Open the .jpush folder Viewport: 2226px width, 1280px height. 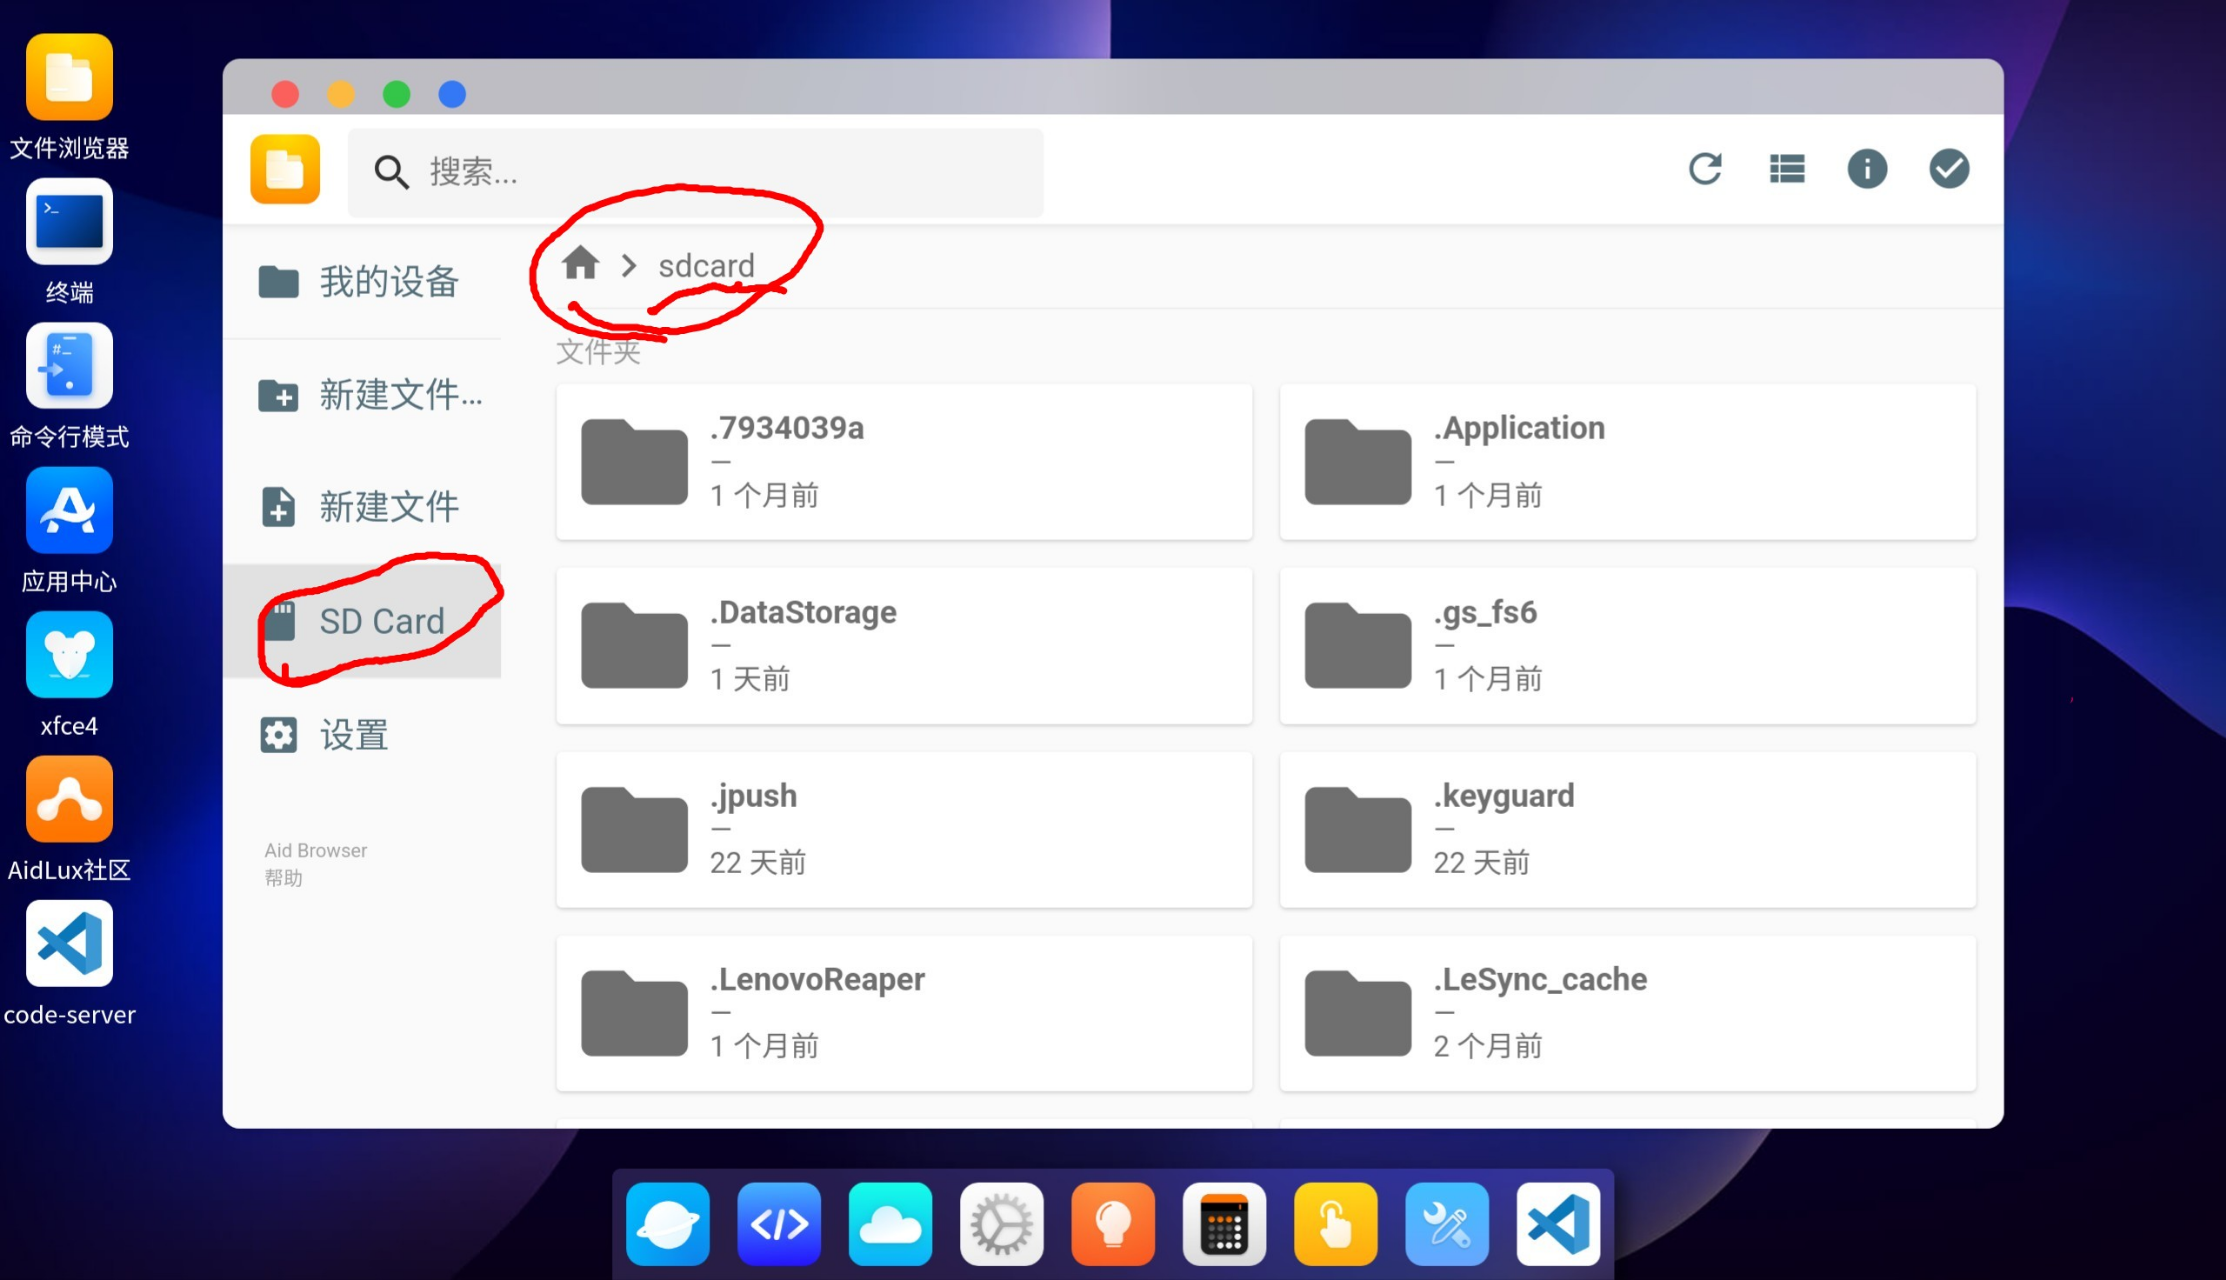point(904,830)
